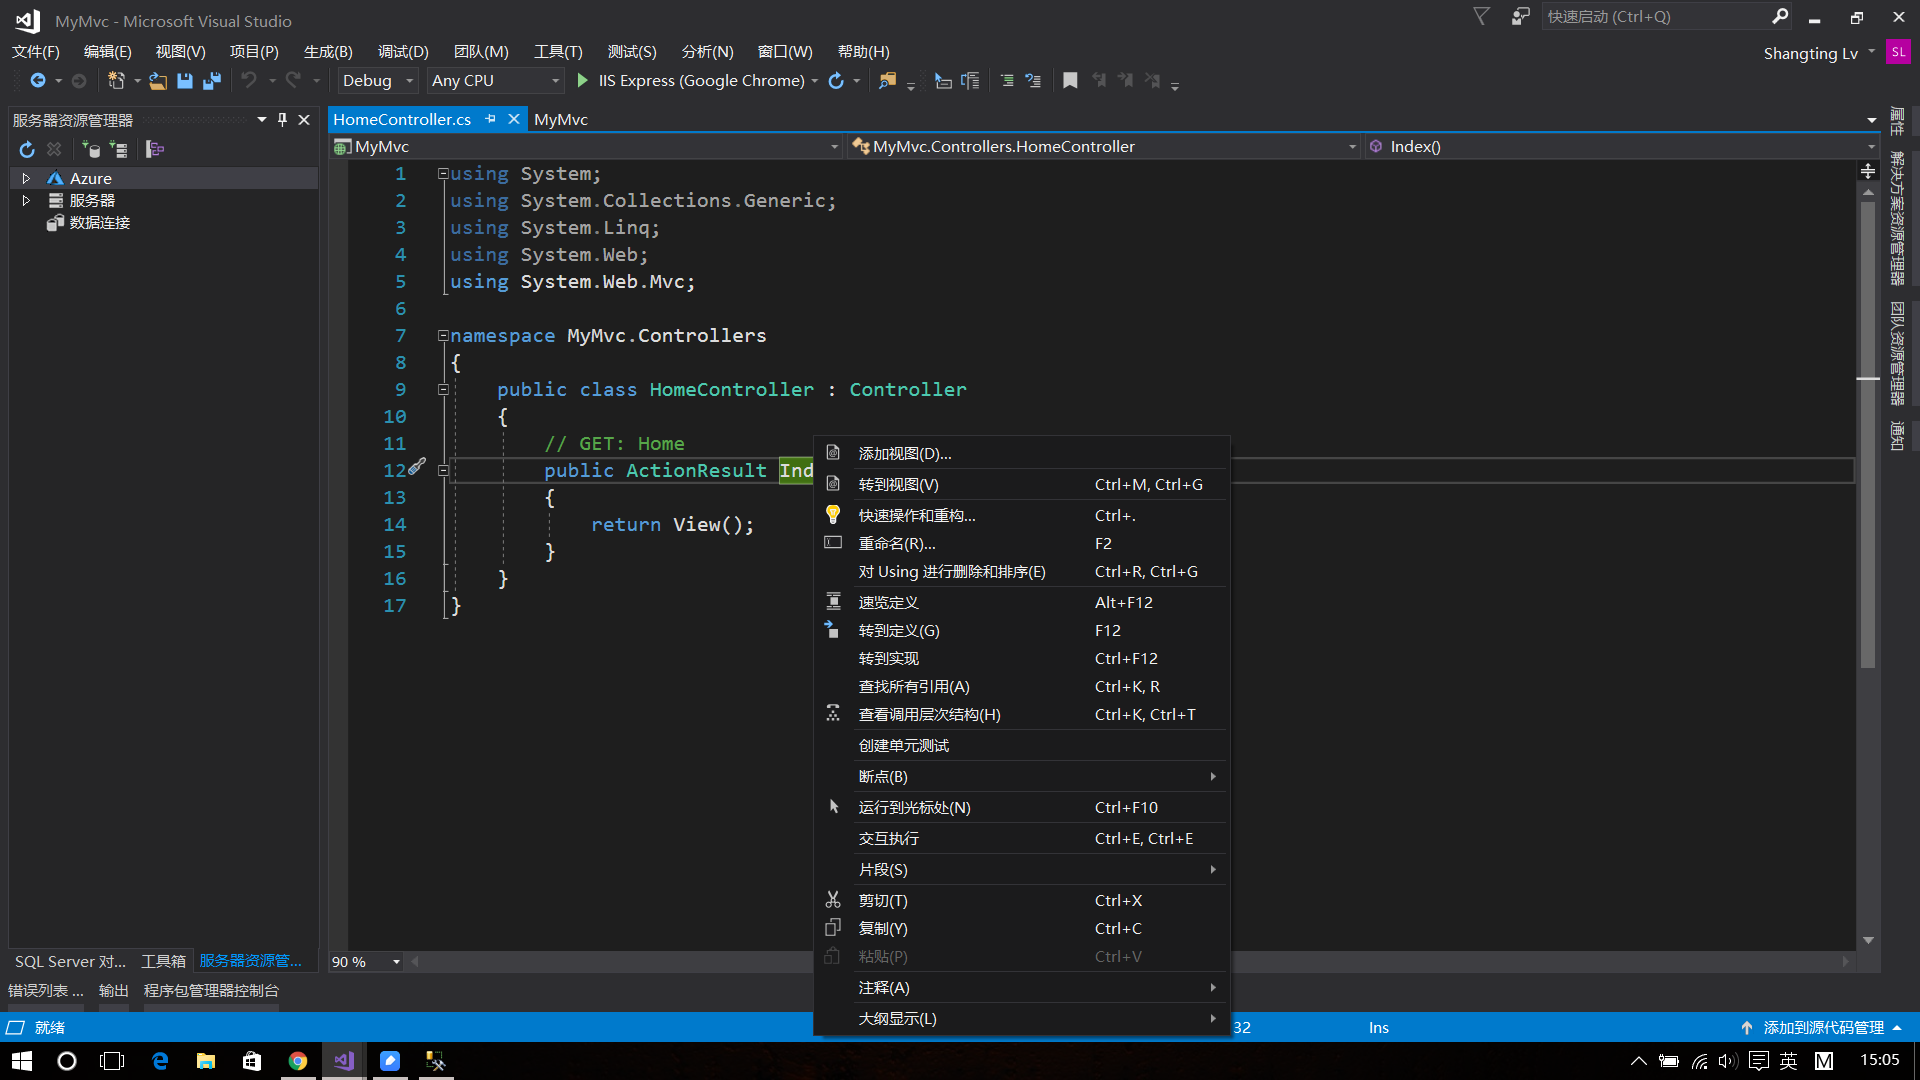Viewport: 1920px width, 1080px height.
Task: Toggle pin on Server Explorer panel
Action: 283,119
